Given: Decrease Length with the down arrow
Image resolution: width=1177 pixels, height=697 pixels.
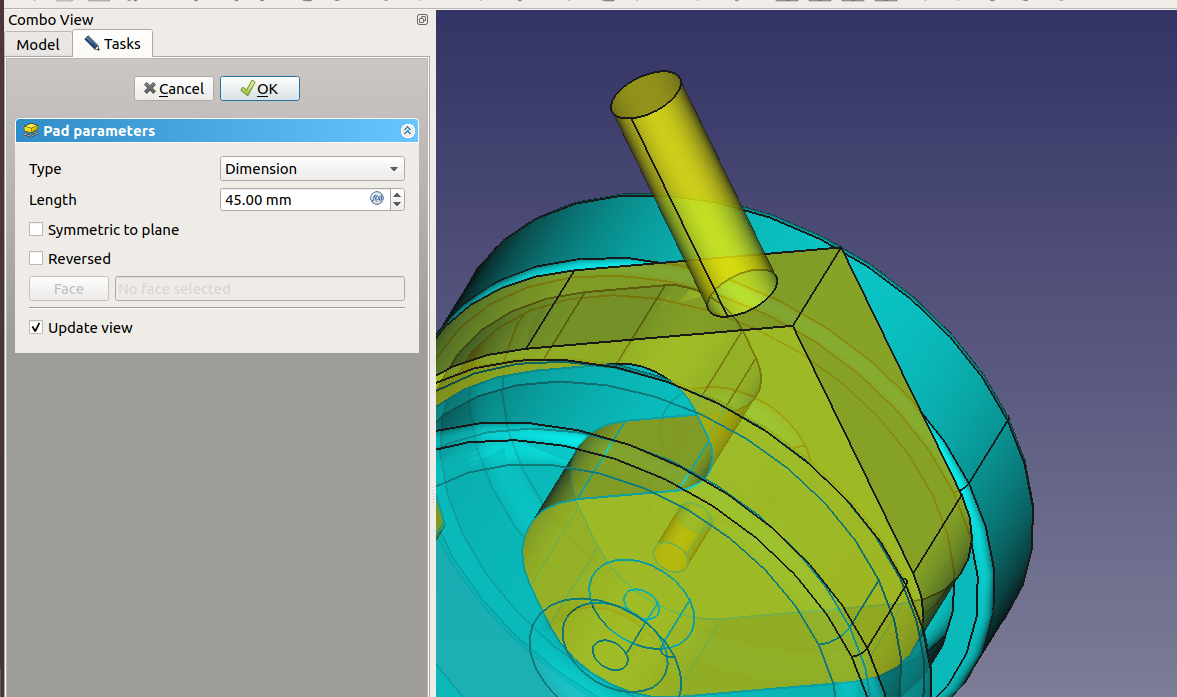Looking at the screenshot, I should click(397, 205).
